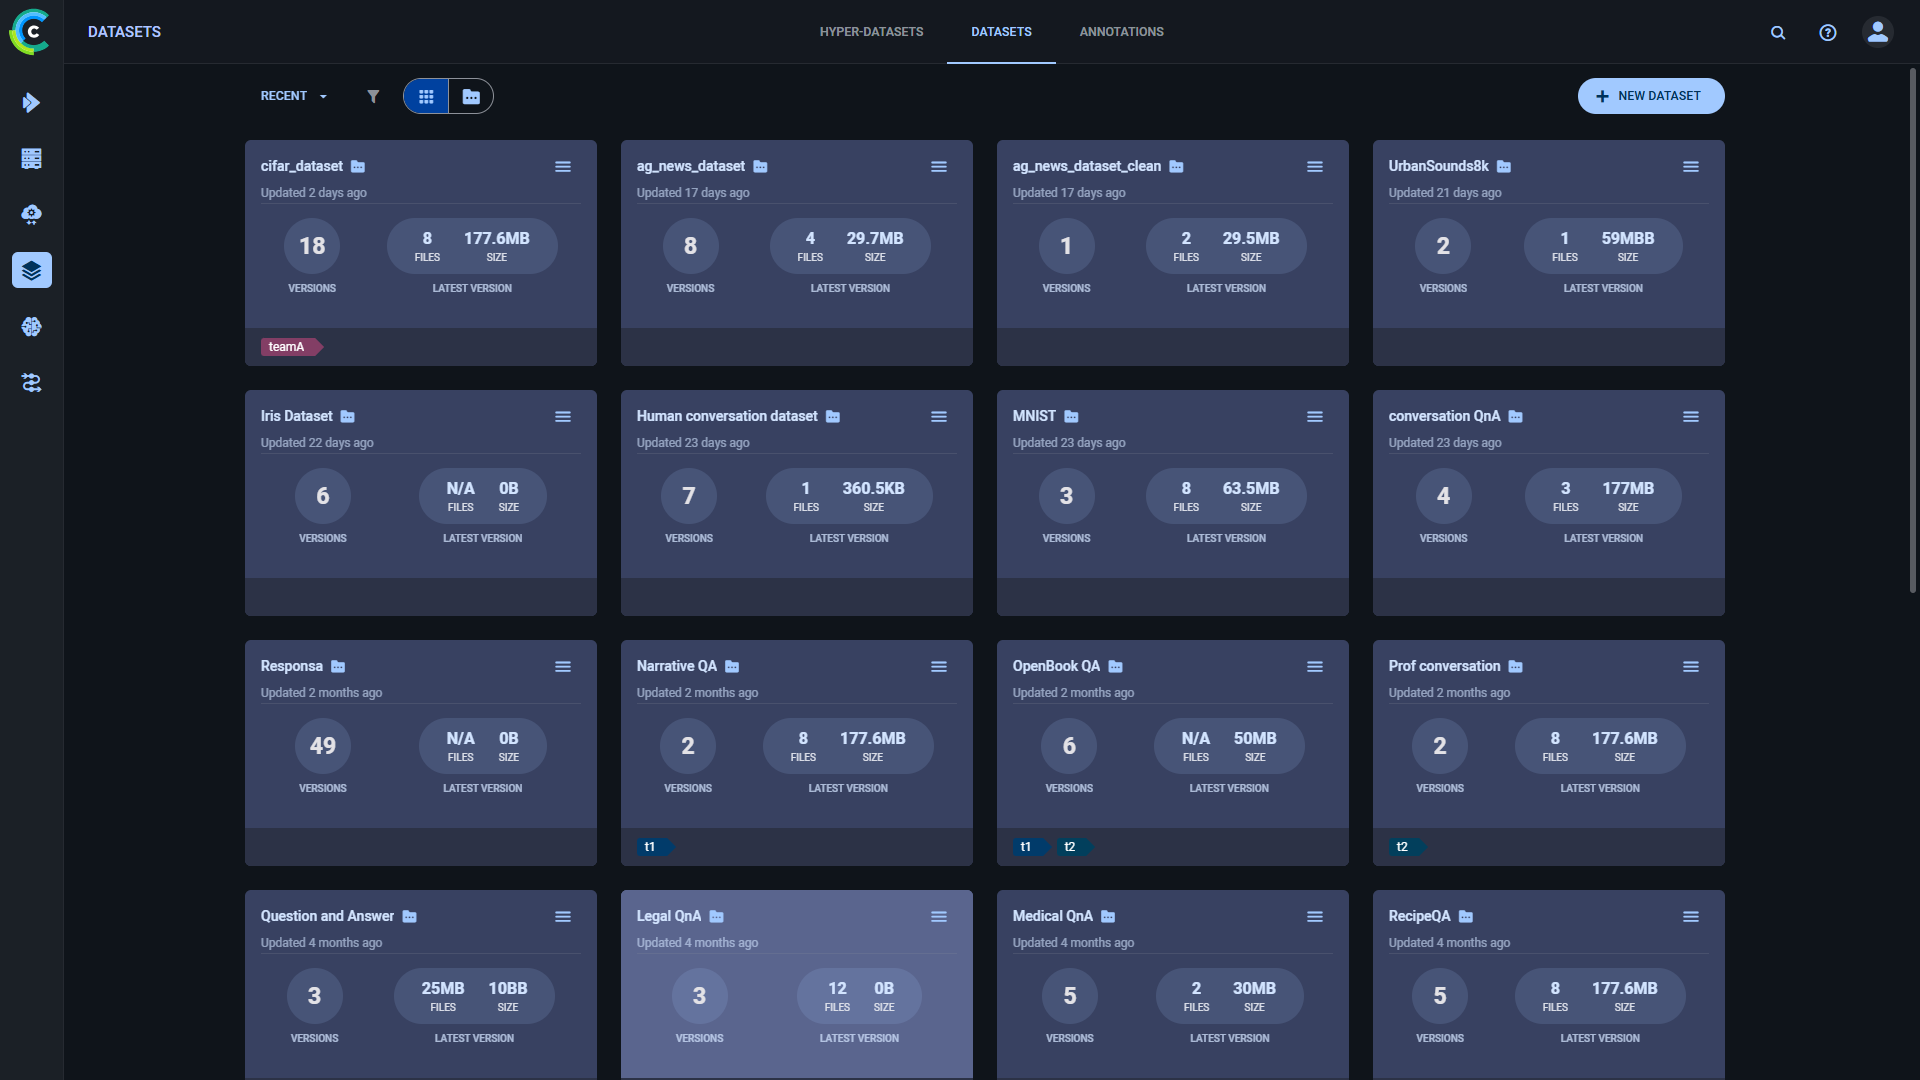Expand the Recent dropdown filter menu
The image size is (1920, 1080).
point(291,95)
